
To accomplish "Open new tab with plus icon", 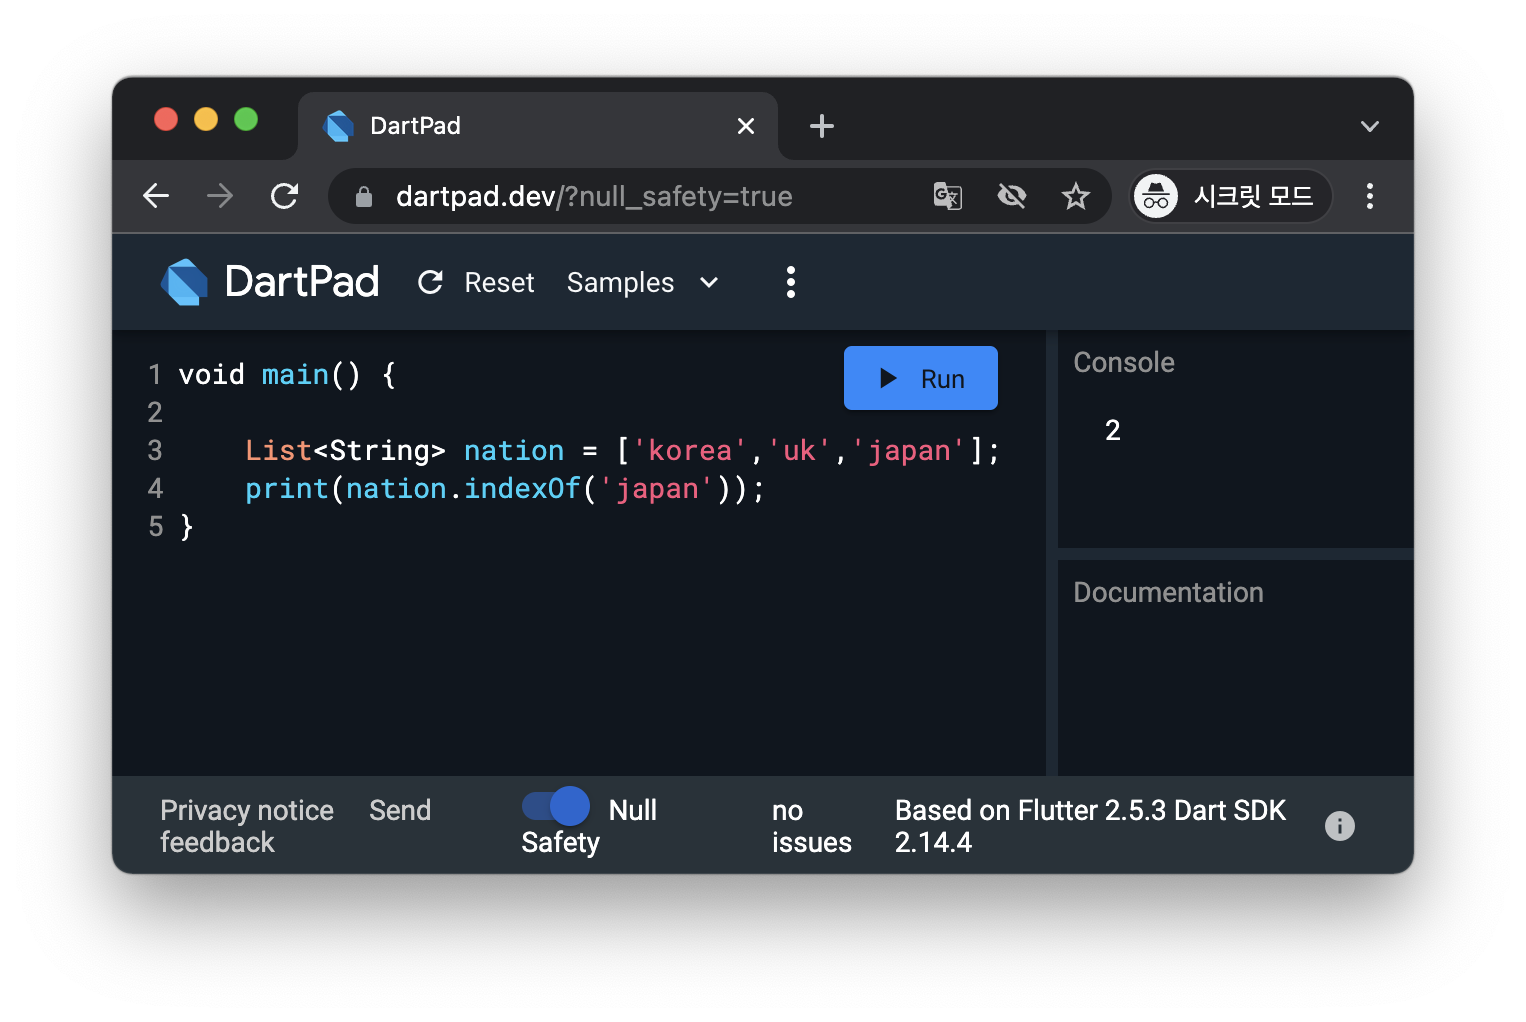I will [x=822, y=126].
